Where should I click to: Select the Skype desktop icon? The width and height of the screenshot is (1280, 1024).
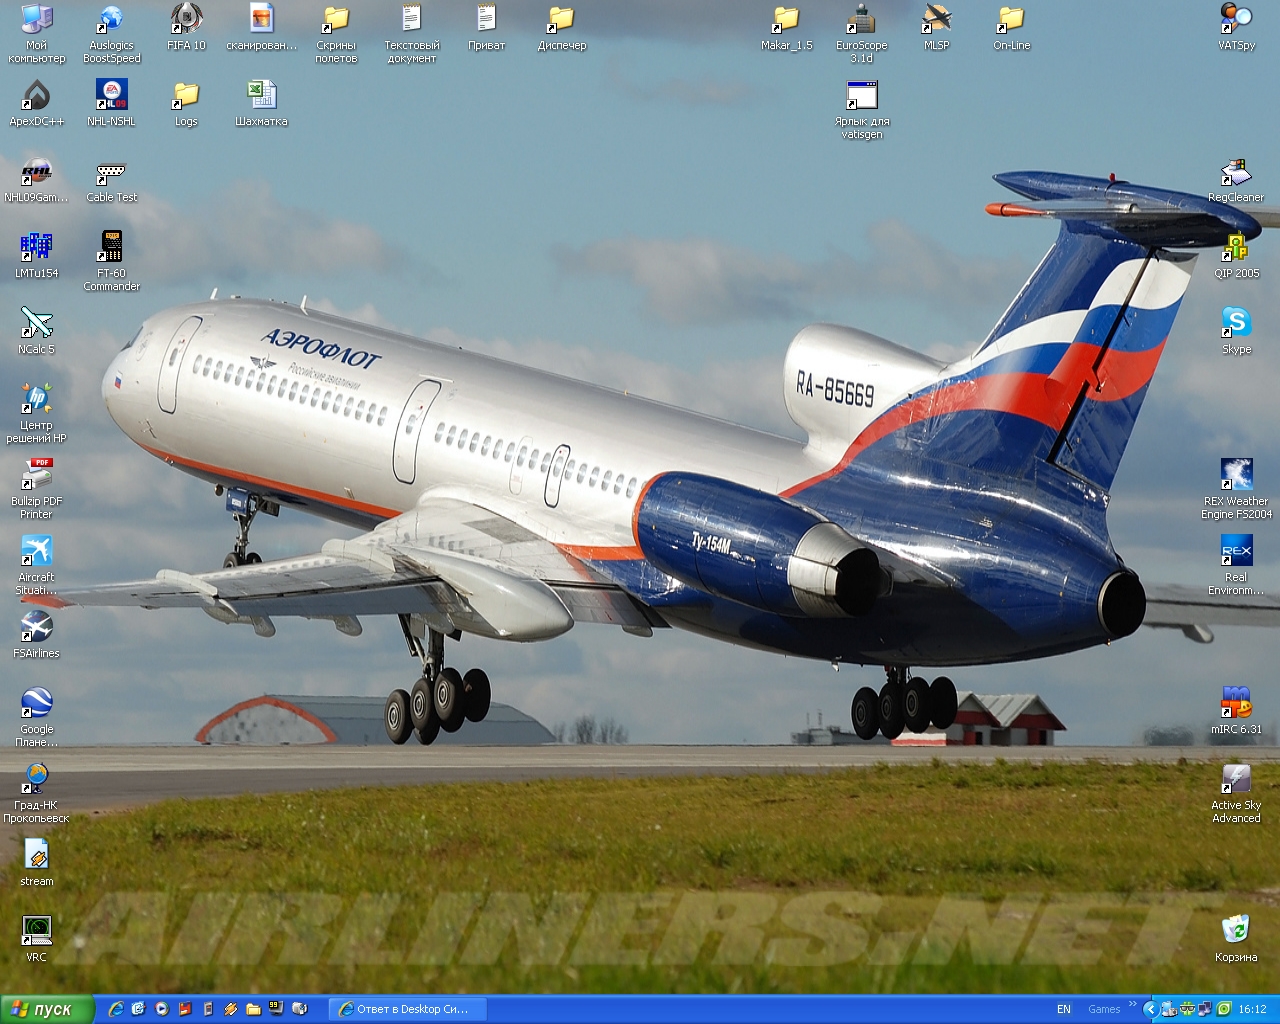coord(1236,332)
